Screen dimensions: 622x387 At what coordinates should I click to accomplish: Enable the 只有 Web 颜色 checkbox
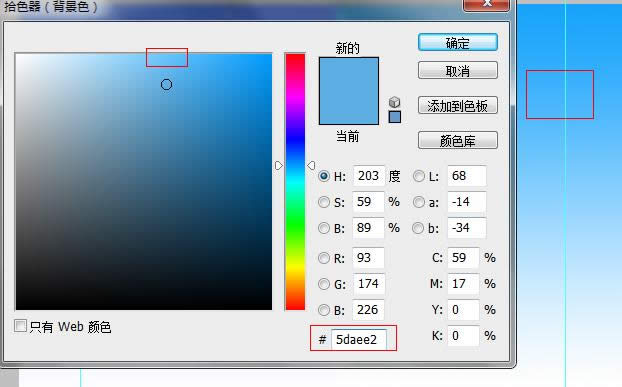pyautogui.click(x=20, y=326)
